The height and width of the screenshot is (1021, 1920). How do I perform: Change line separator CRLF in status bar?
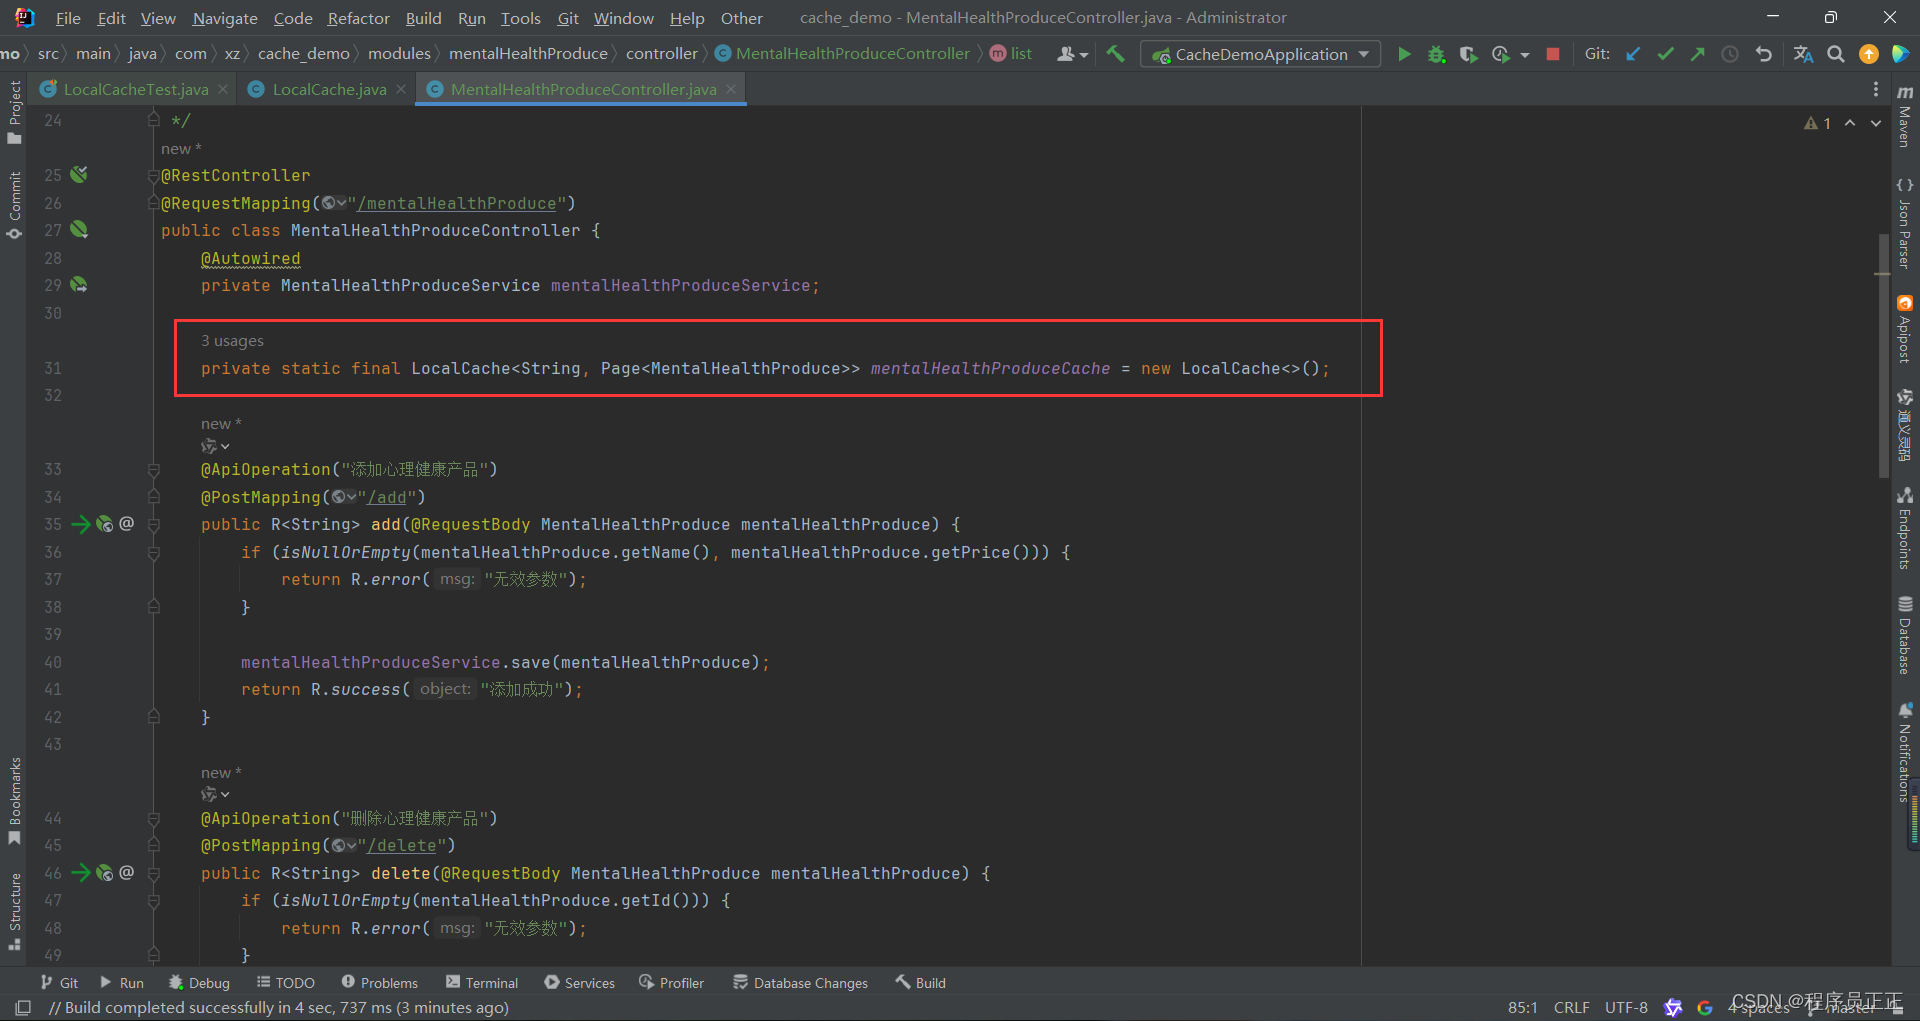tap(1571, 1007)
